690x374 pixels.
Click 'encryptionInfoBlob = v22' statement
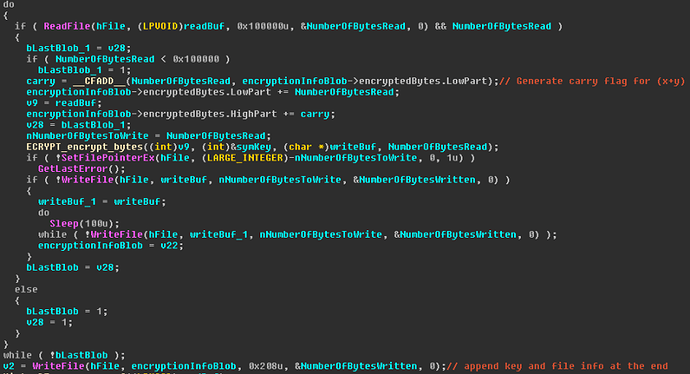[110, 246]
